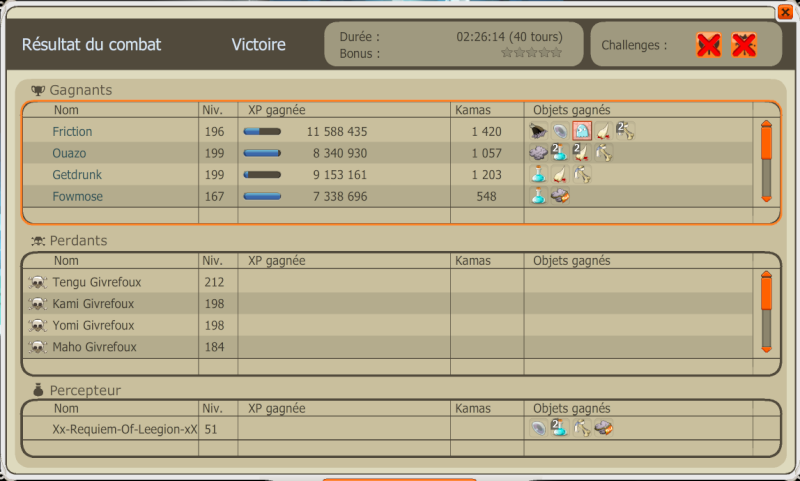View the second failed challenge icon
Screen dimensions: 800x481
[x=744, y=45]
